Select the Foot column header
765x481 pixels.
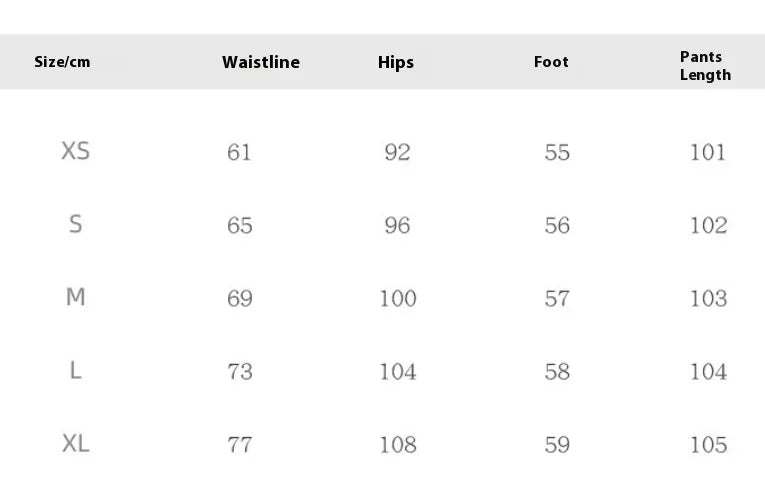(551, 62)
